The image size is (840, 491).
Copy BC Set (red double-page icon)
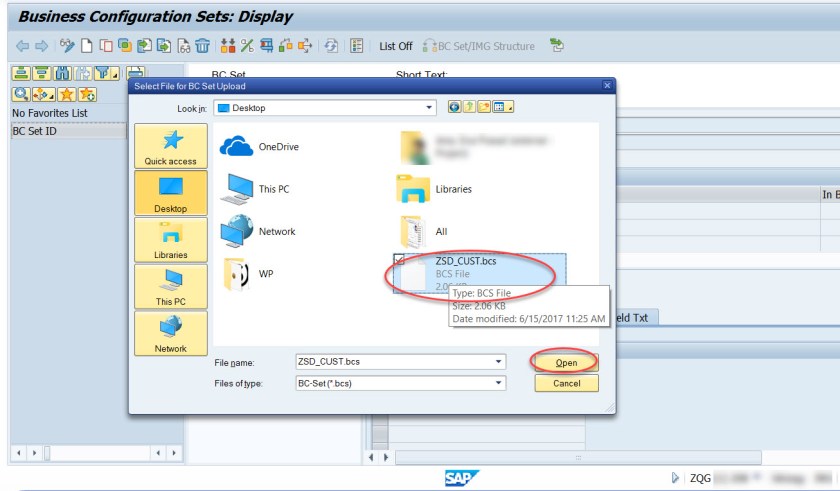click(x=106, y=46)
